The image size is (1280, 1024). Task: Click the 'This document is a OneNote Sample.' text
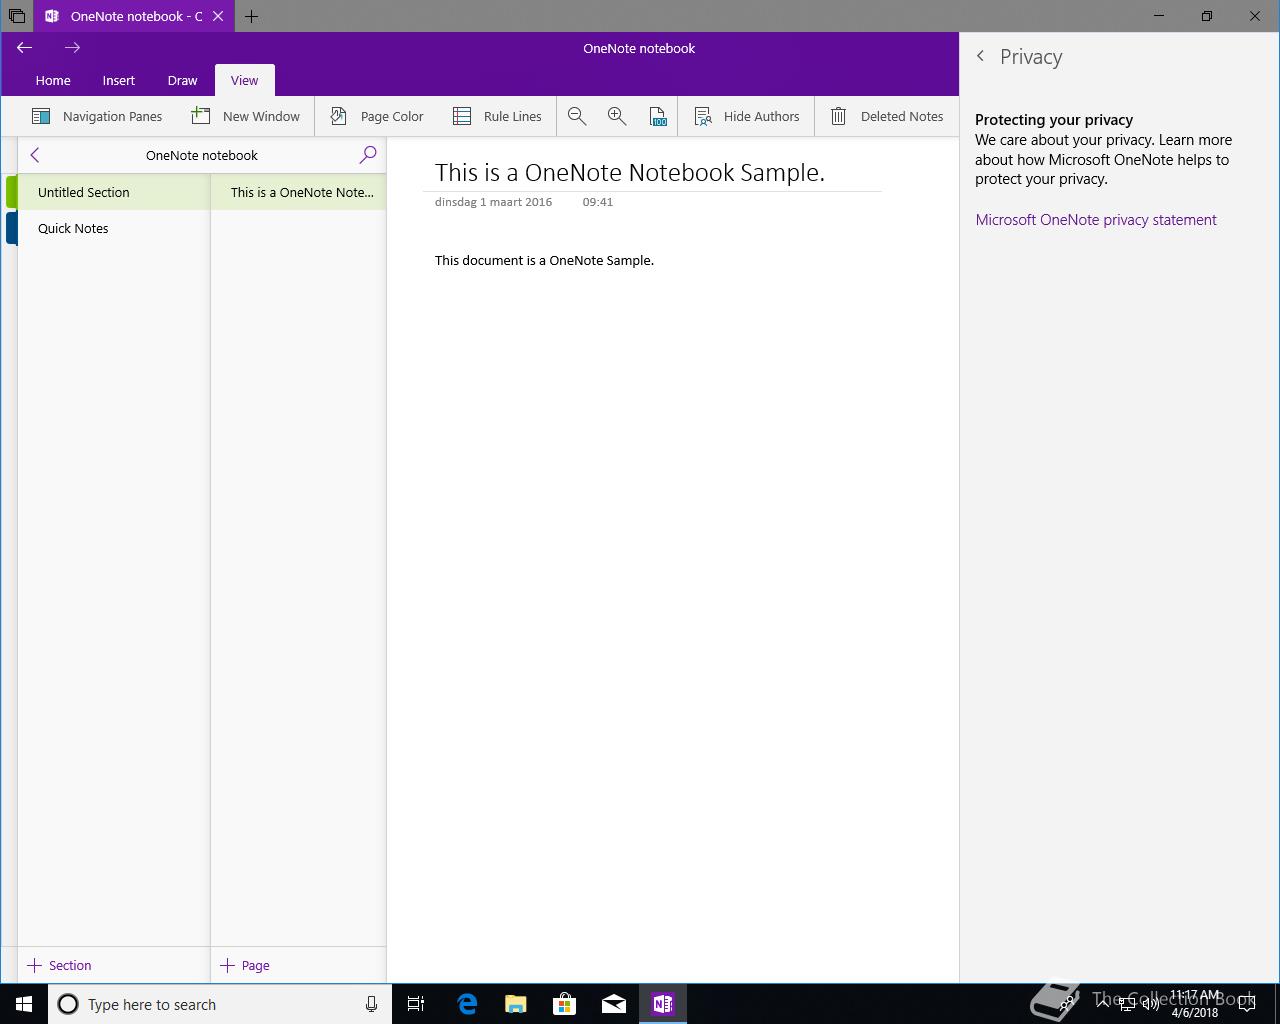pos(544,260)
